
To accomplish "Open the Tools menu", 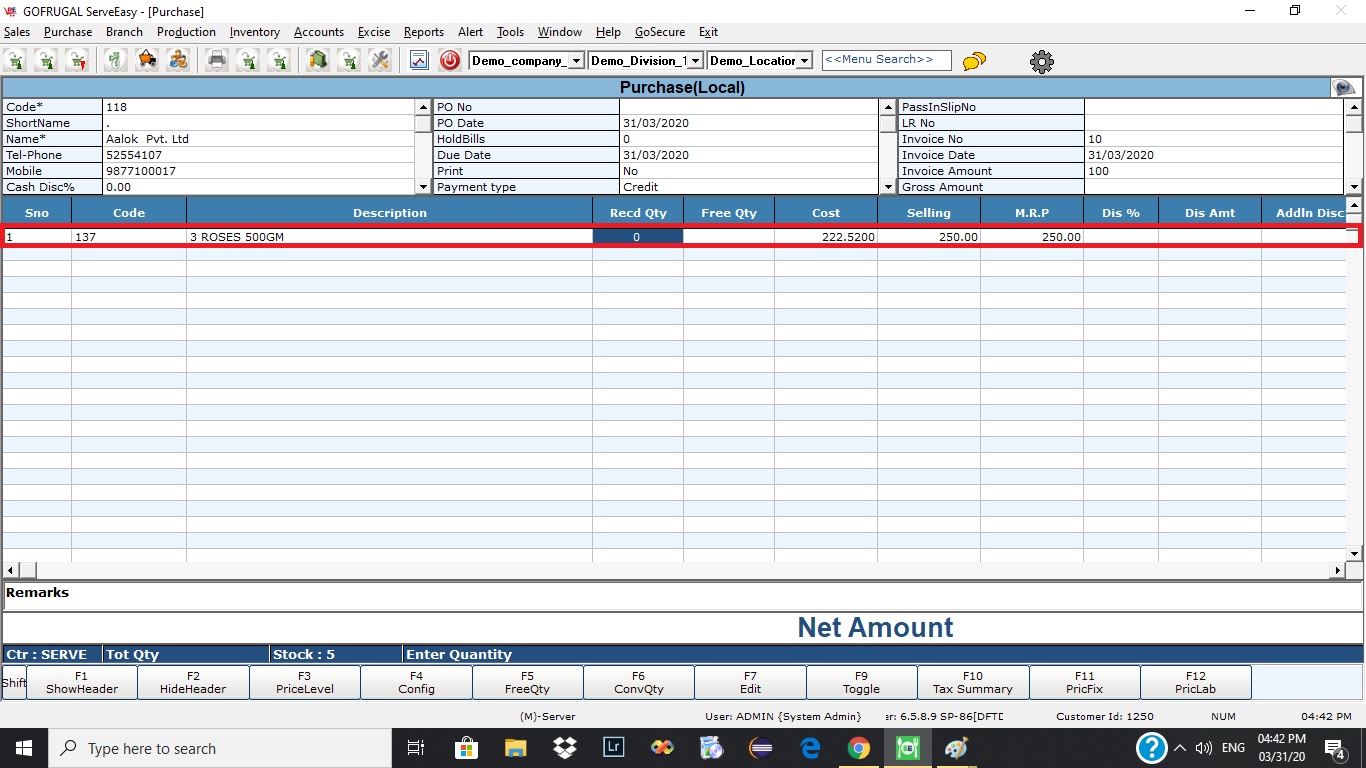I will tap(510, 32).
